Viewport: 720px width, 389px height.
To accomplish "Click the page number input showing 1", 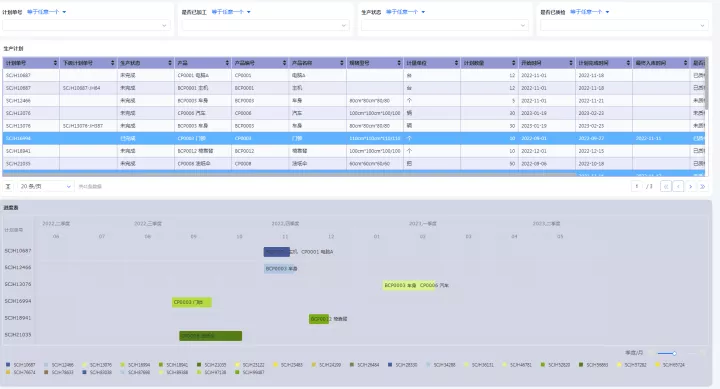I will [x=637, y=186].
